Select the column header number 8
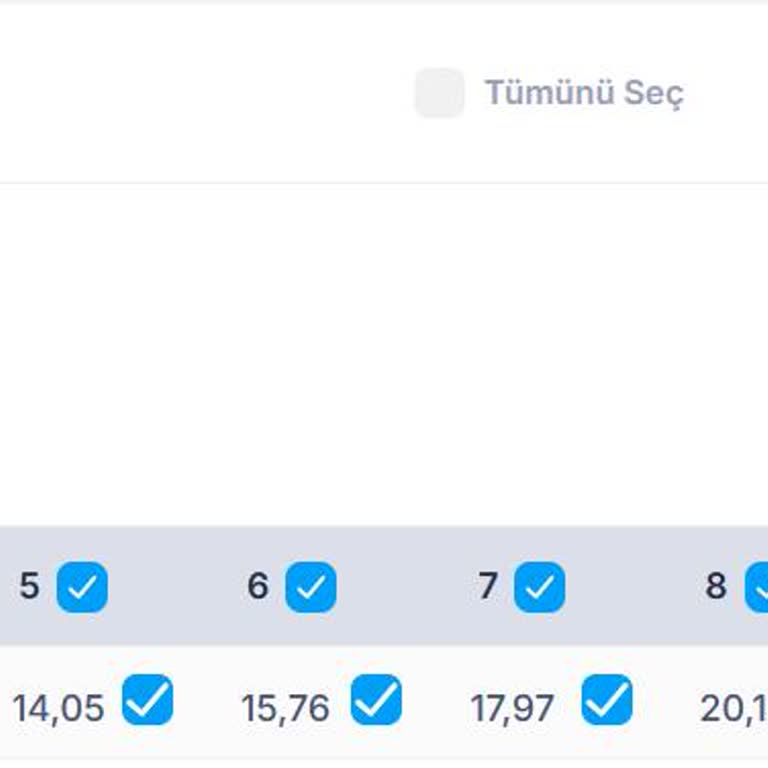Image resolution: width=768 pixels, height=768 pixels. coord(716,586)
